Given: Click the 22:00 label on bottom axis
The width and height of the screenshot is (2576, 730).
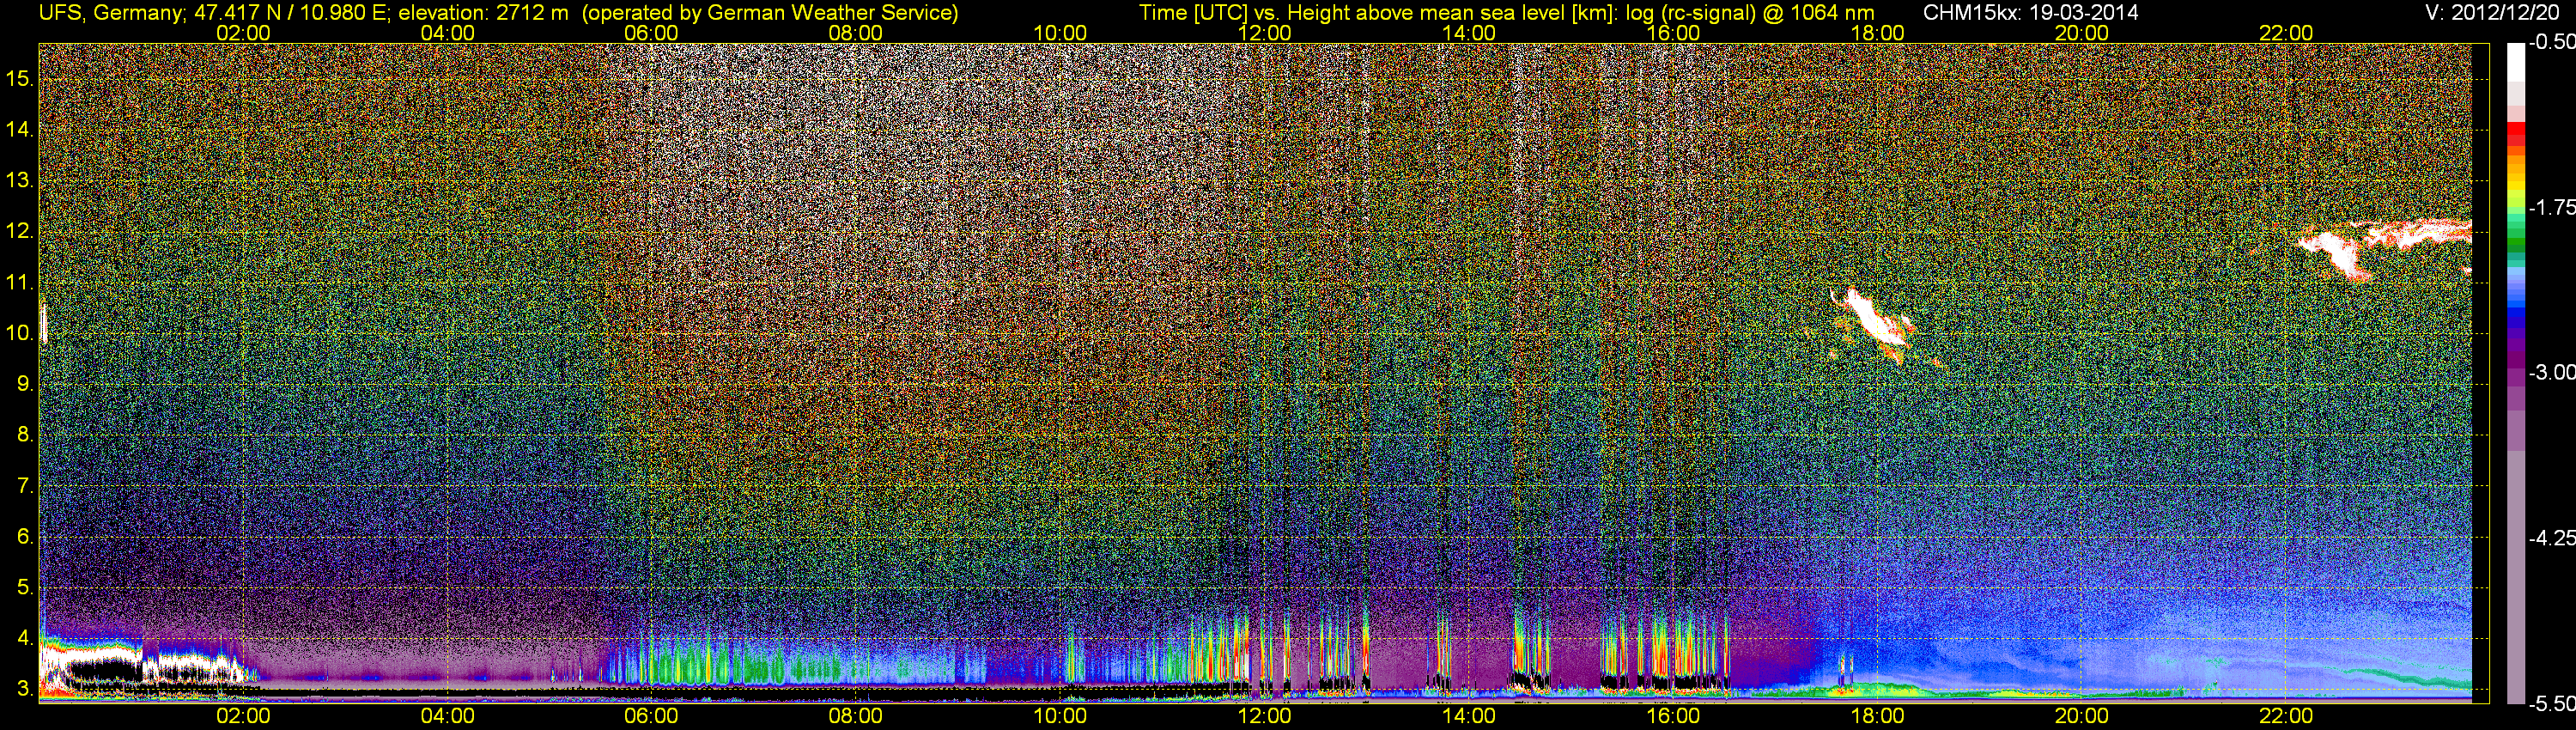Looking at the screenshot, I should 2286,716.
